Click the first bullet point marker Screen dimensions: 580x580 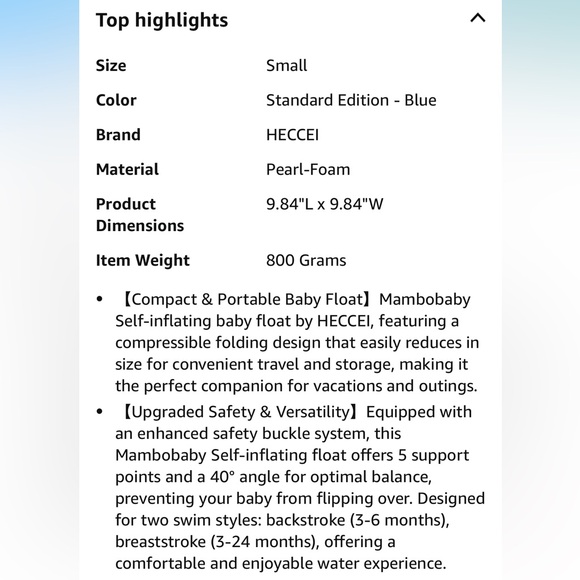point(99,299)
